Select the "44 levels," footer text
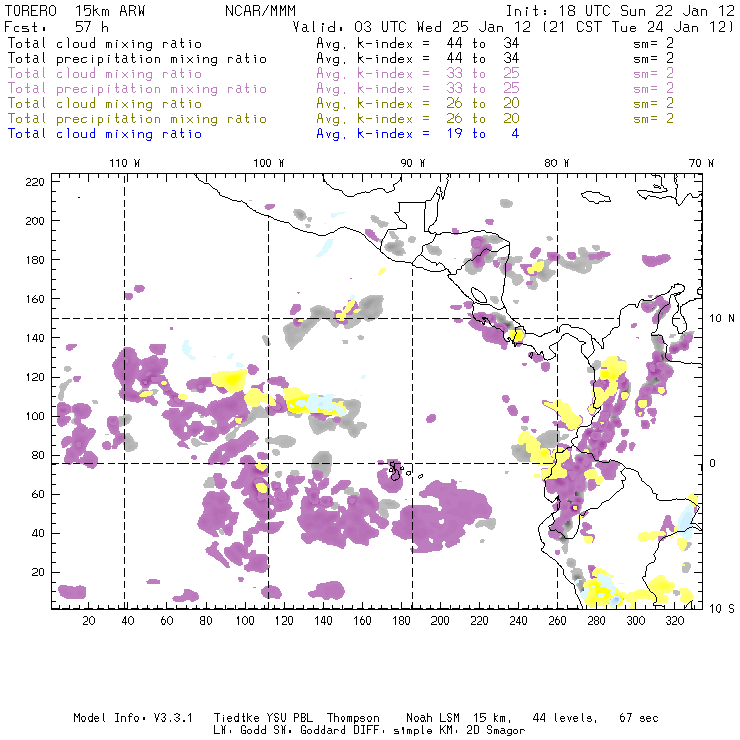 pos(565,718)
